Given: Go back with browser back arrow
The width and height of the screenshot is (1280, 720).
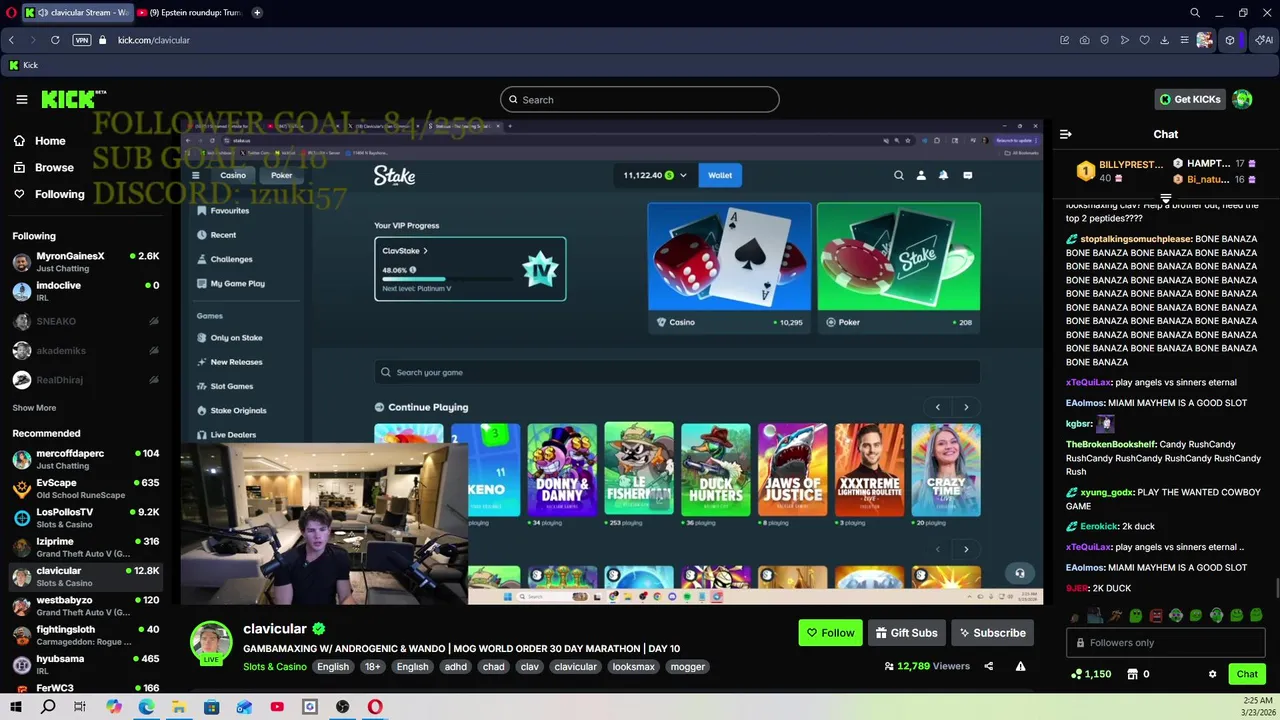Looking at the screenshot, I should (x=11, y=40).
